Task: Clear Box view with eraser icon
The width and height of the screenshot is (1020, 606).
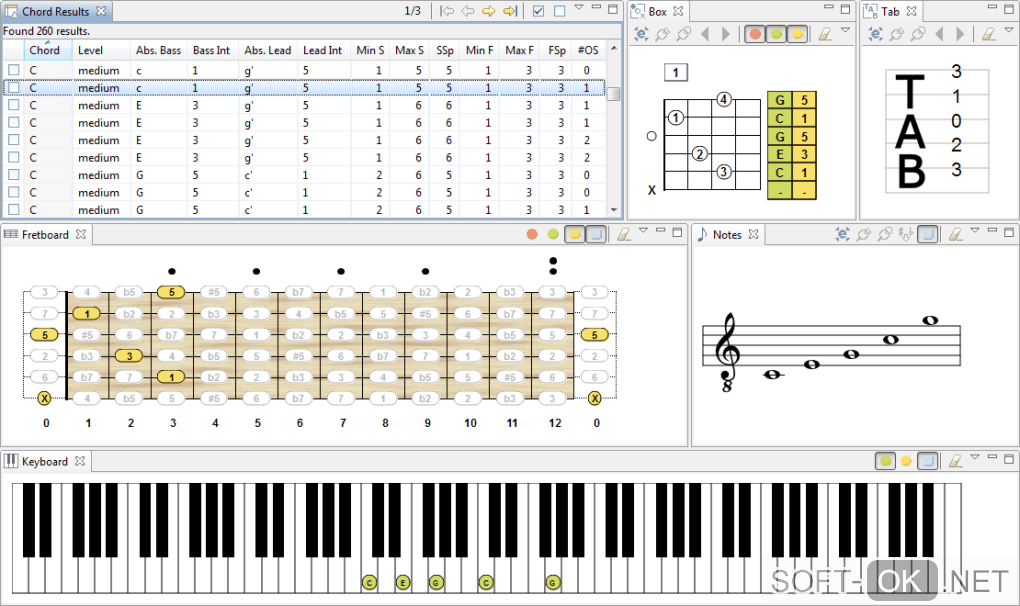Action: 825,34
